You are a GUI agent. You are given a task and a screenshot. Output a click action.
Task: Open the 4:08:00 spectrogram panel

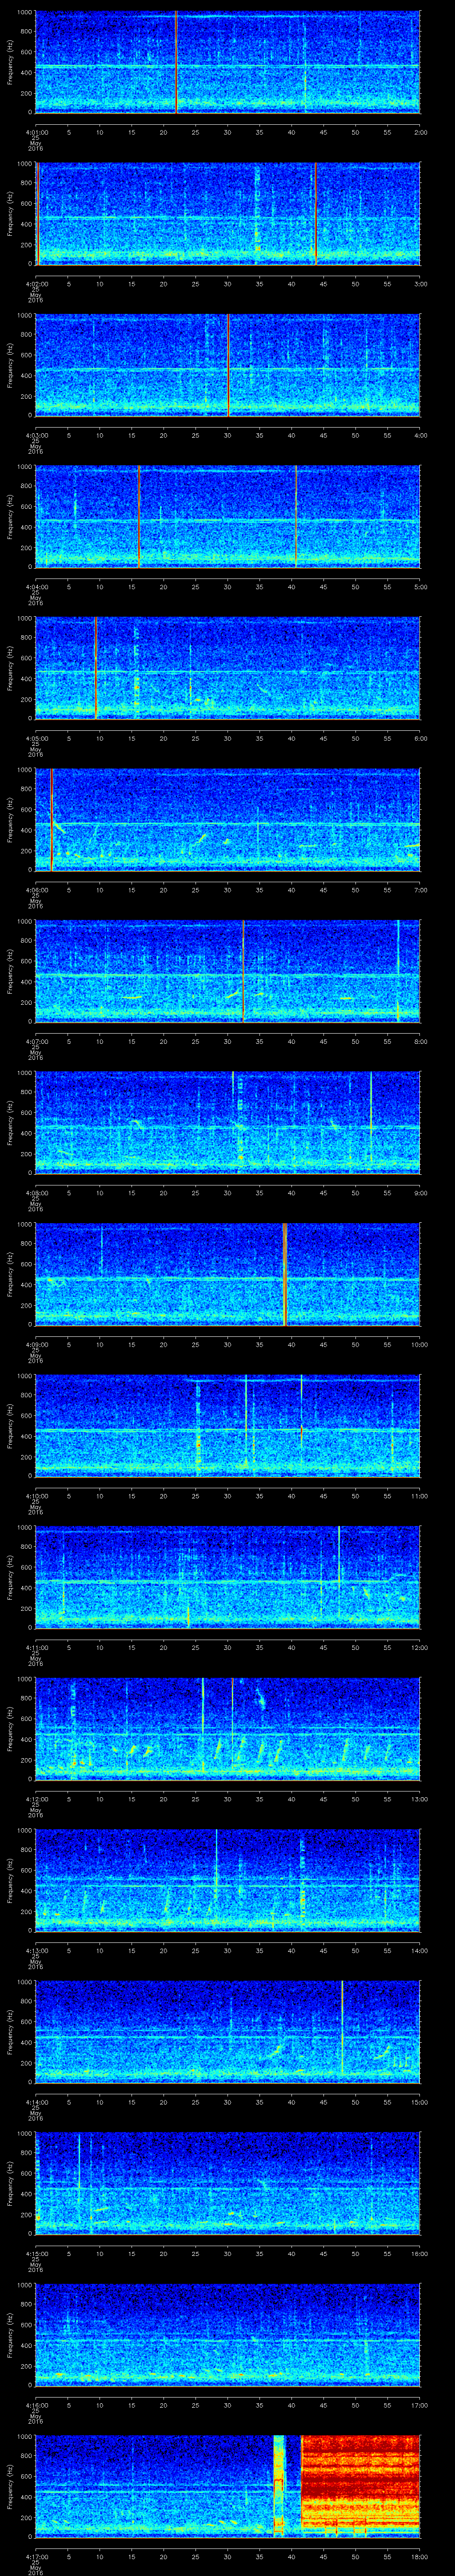pyautogui.click(x=228, y=1123)
